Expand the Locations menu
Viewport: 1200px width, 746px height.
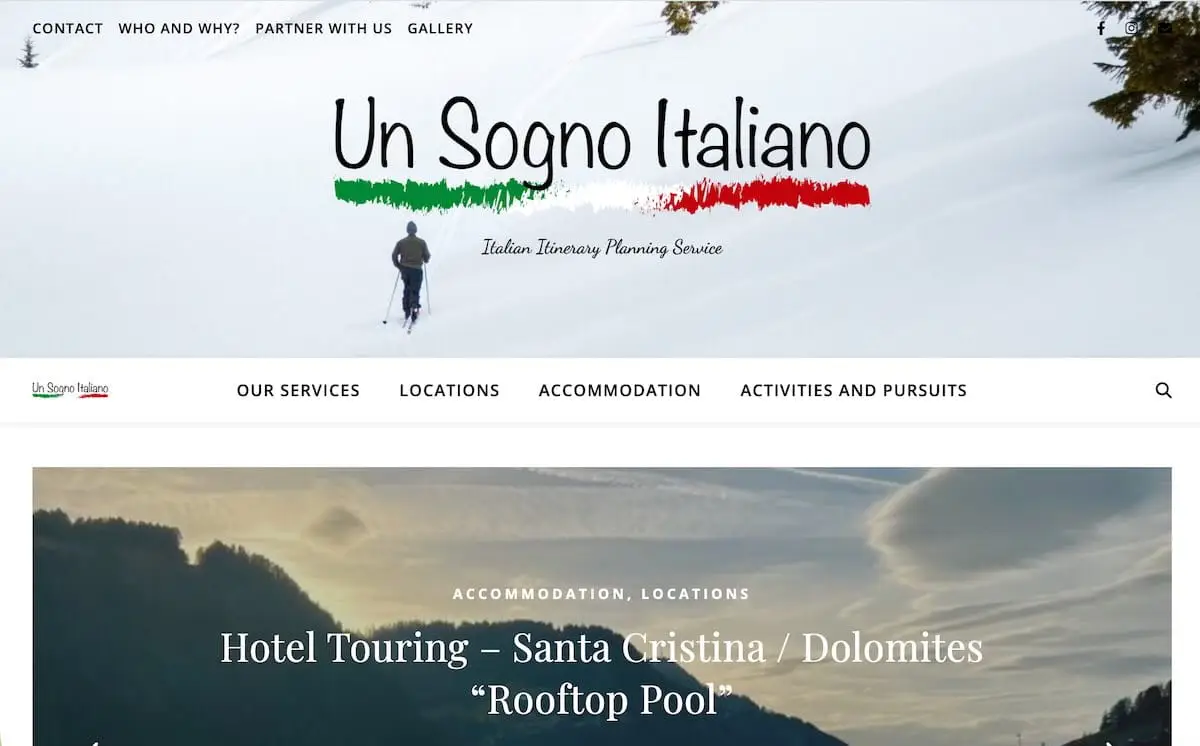[x=449, y=390]
